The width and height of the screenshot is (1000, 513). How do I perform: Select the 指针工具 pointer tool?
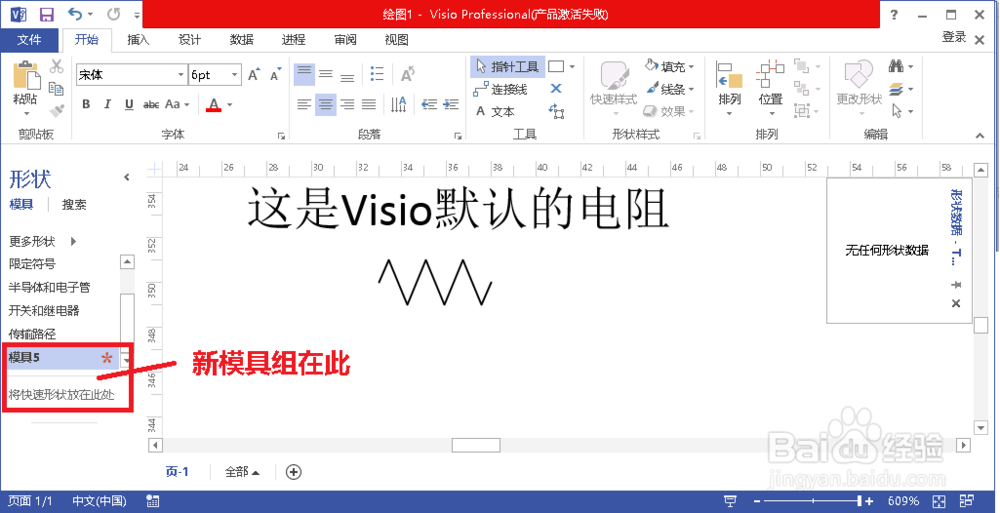508,66
